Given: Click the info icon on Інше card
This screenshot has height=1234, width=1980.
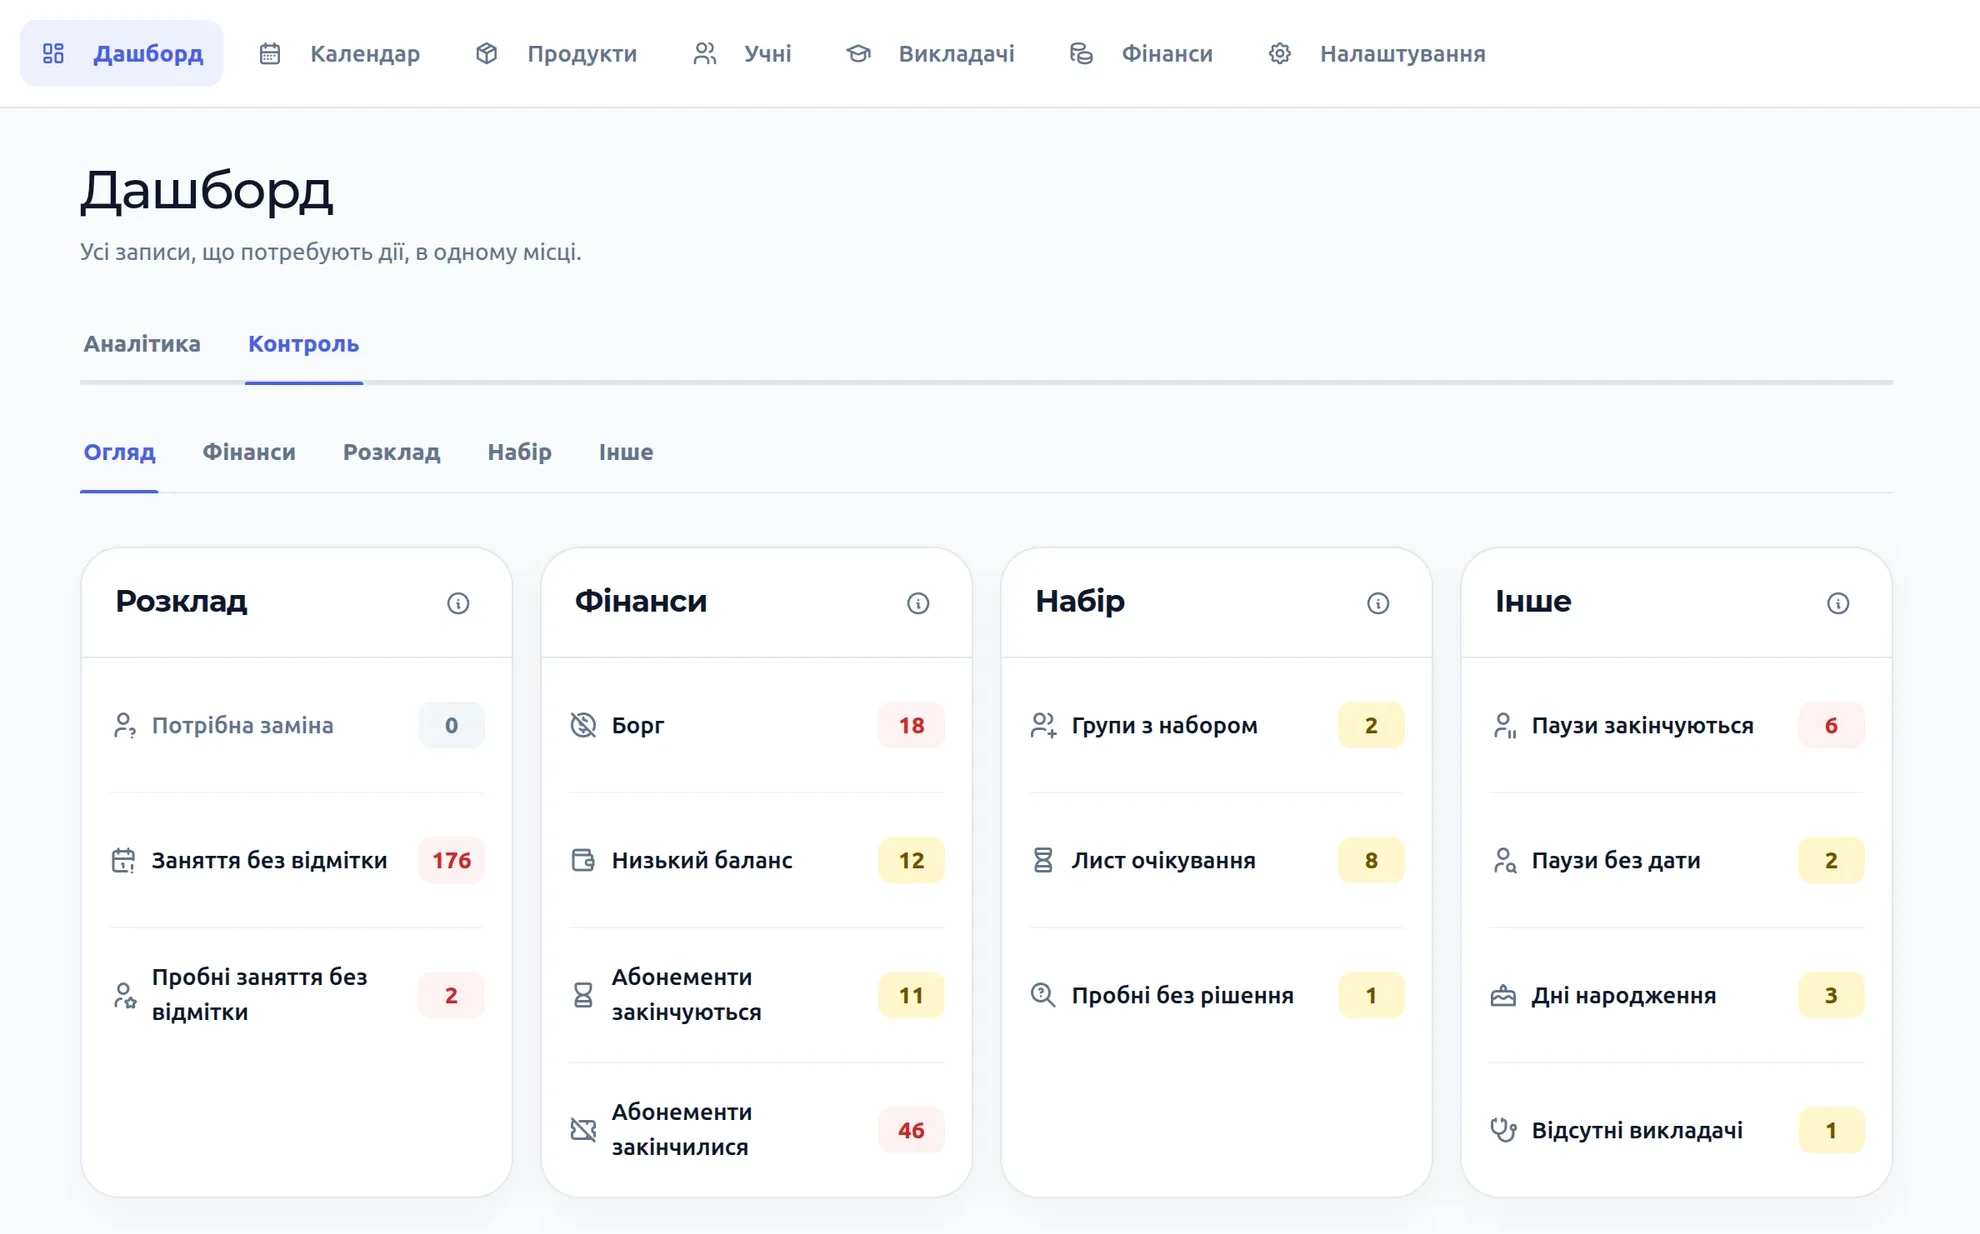Looking at the screenshot, I should (1838, 603).
